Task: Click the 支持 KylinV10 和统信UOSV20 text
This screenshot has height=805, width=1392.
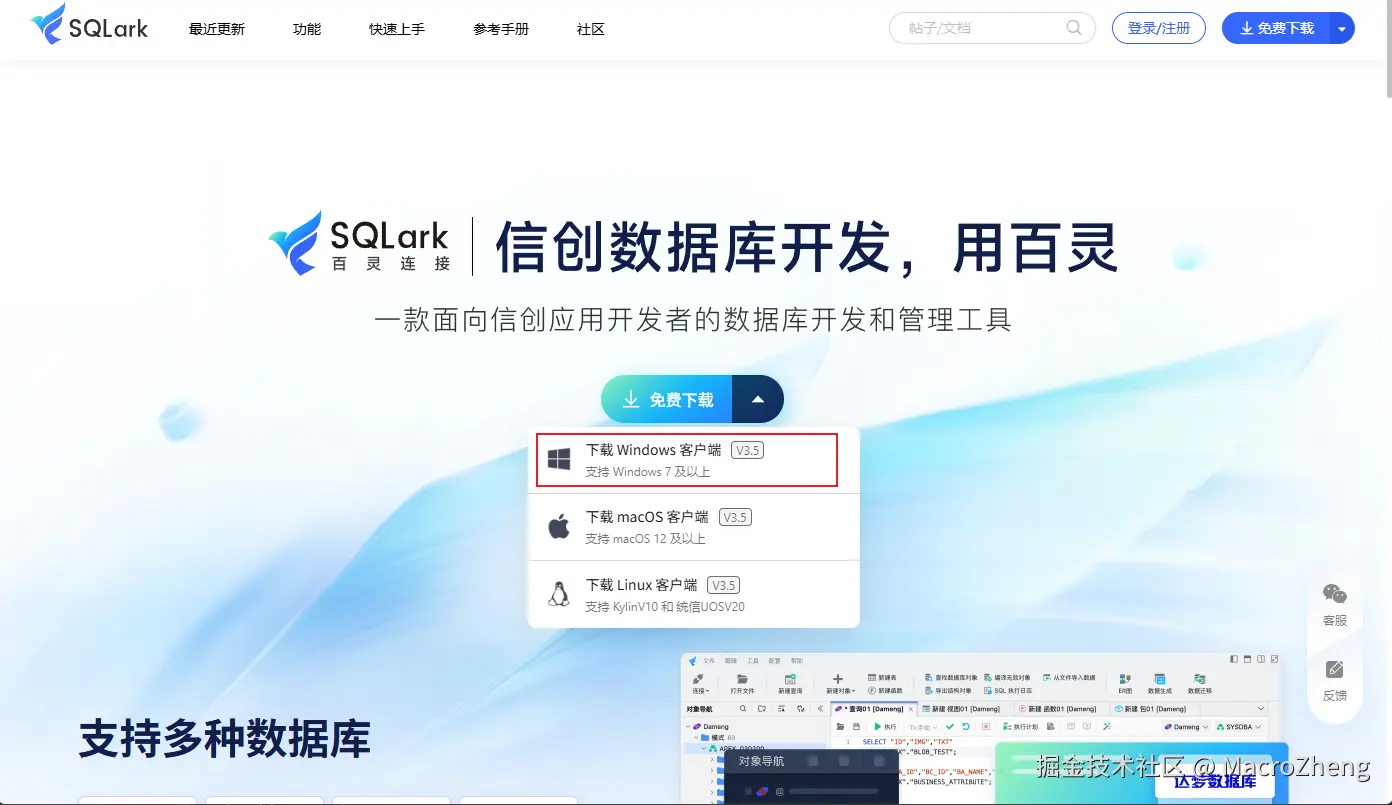Action: [665, 606]
